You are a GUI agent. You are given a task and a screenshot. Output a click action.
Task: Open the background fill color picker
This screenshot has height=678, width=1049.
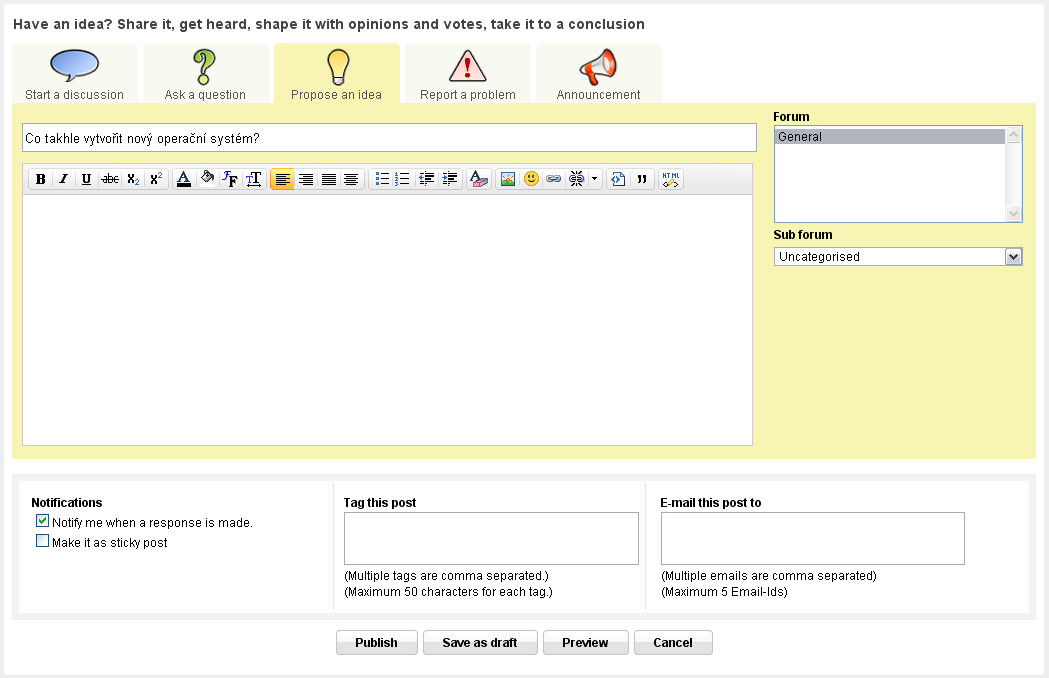click(207, 179)
